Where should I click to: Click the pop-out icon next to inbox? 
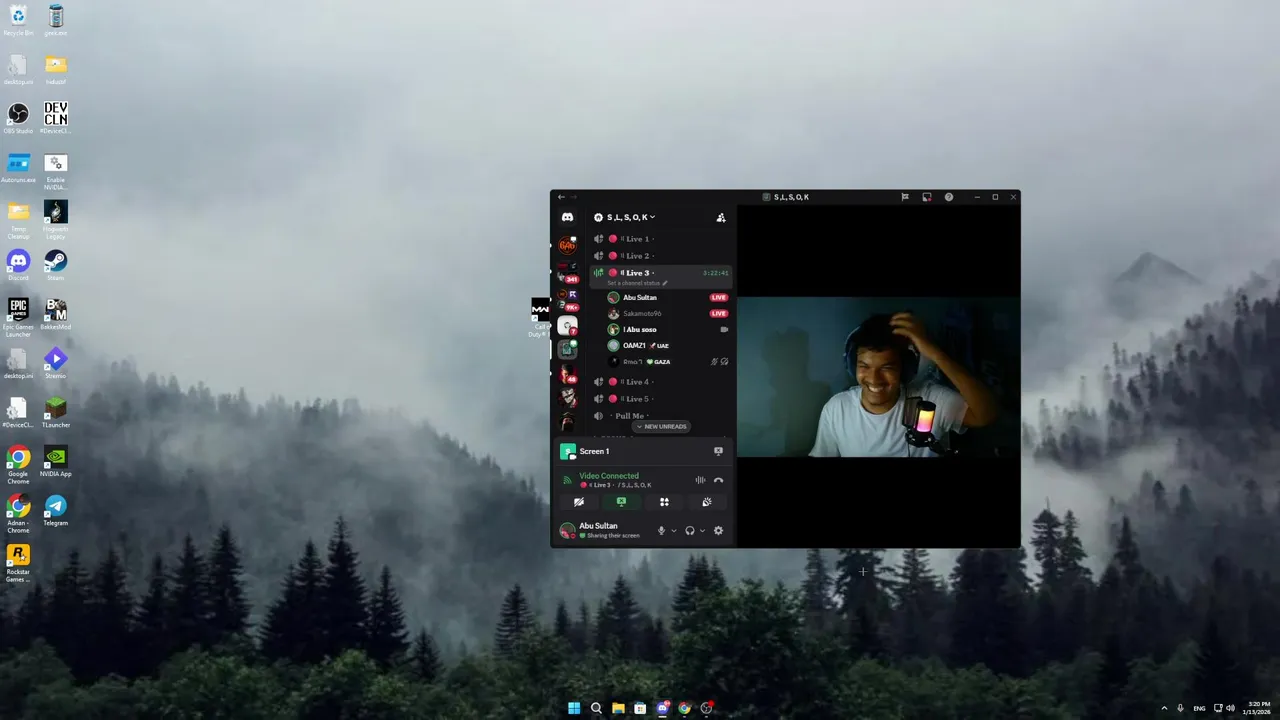click(927, 197)
